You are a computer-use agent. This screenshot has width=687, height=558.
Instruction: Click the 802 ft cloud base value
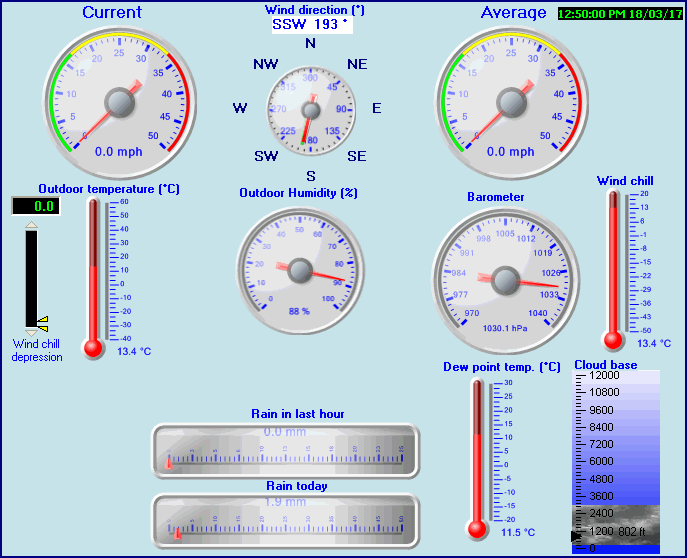(631, 532)
